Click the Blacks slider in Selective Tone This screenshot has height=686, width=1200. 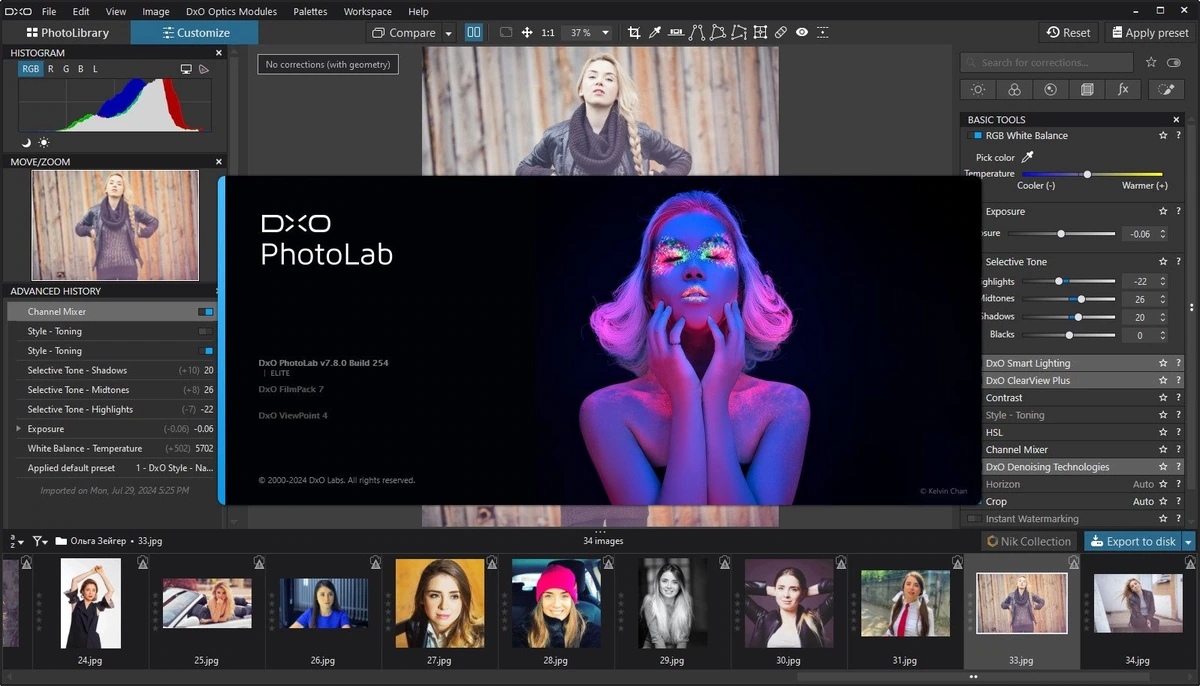click(1068, 335)
